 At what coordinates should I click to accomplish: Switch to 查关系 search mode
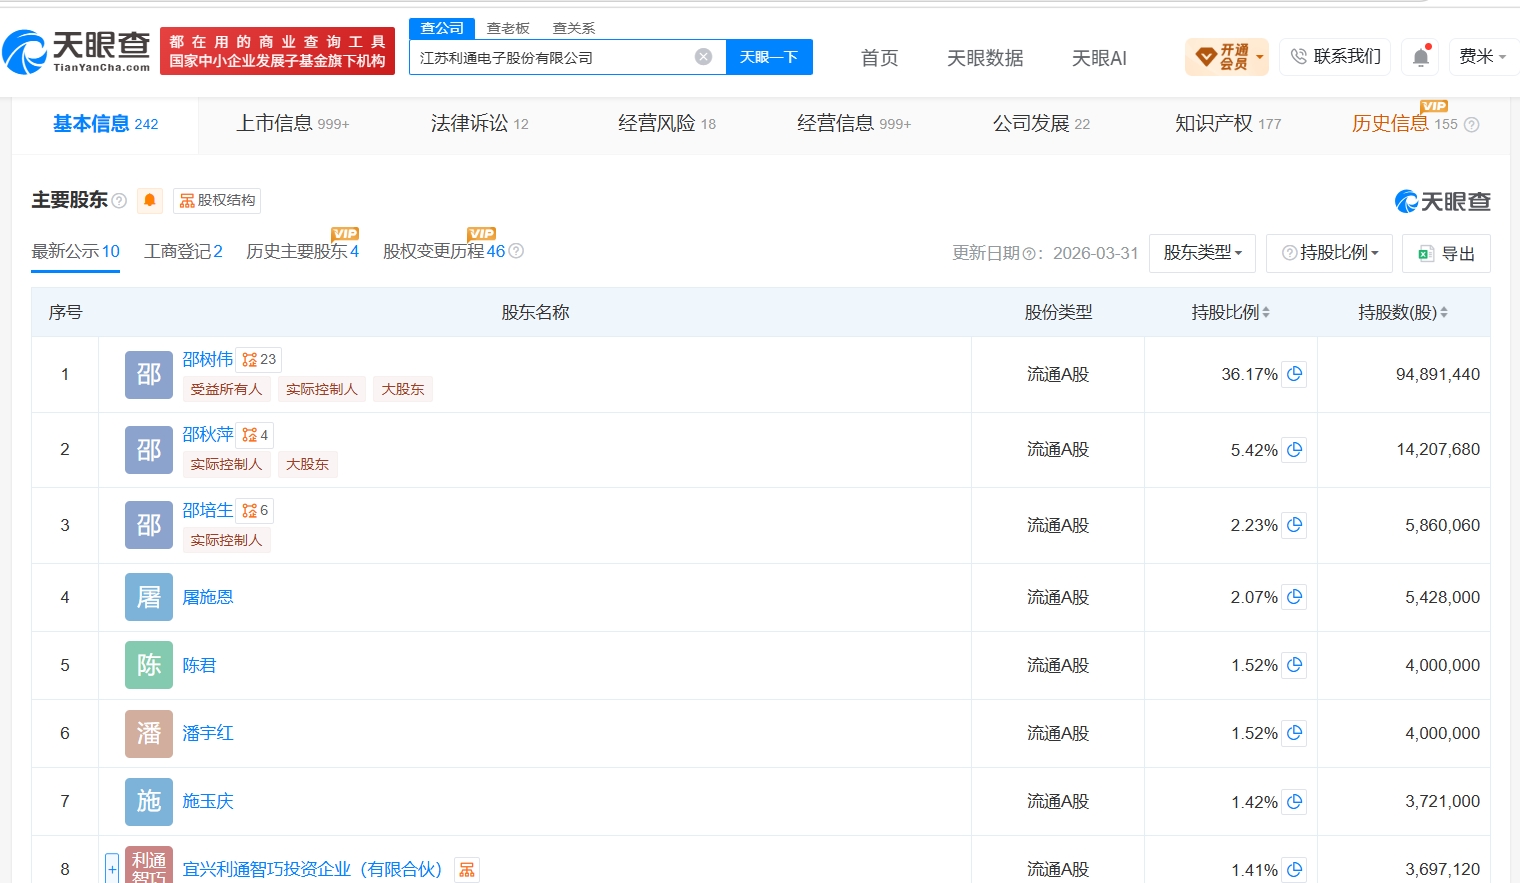coord(574,28)
